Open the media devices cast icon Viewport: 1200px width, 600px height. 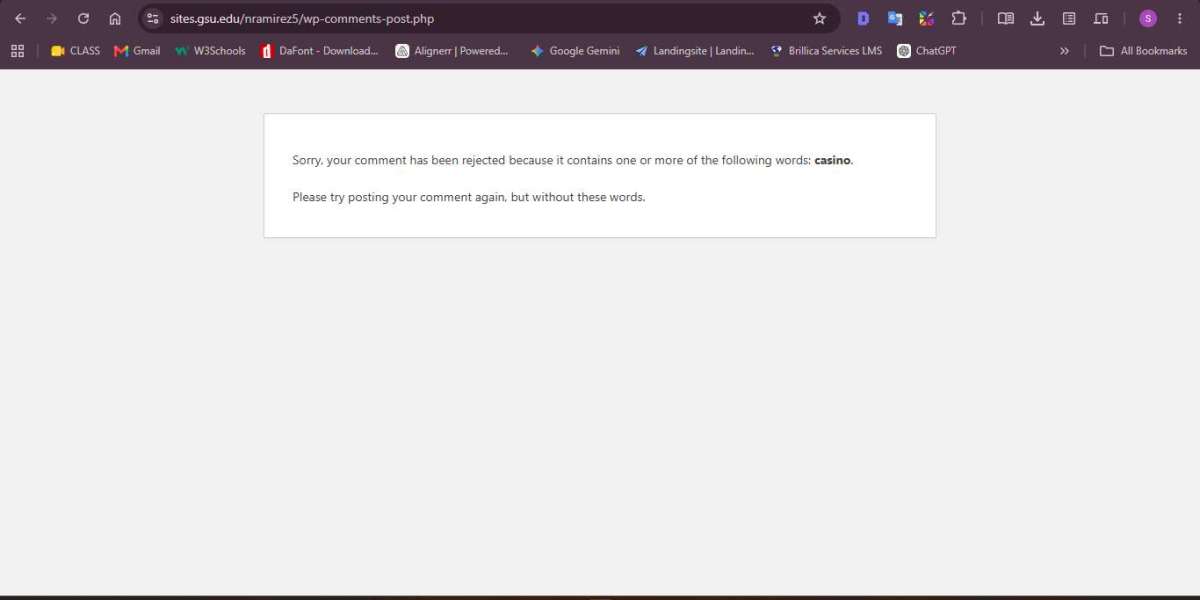[x=1101, y=18]
